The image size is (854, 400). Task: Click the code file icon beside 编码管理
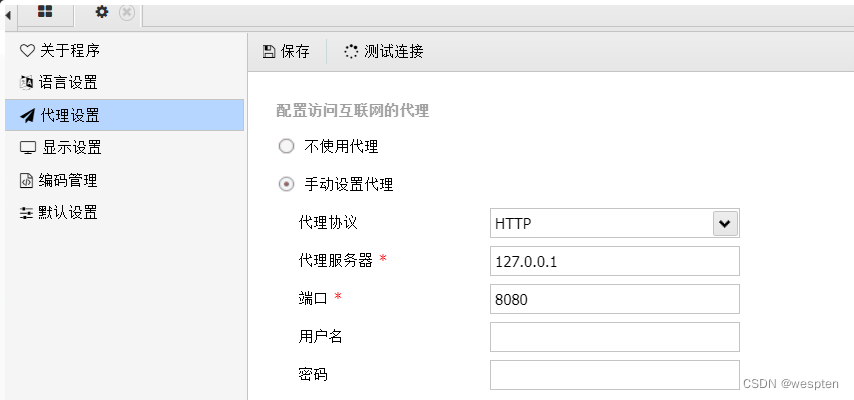coord(27,181)
